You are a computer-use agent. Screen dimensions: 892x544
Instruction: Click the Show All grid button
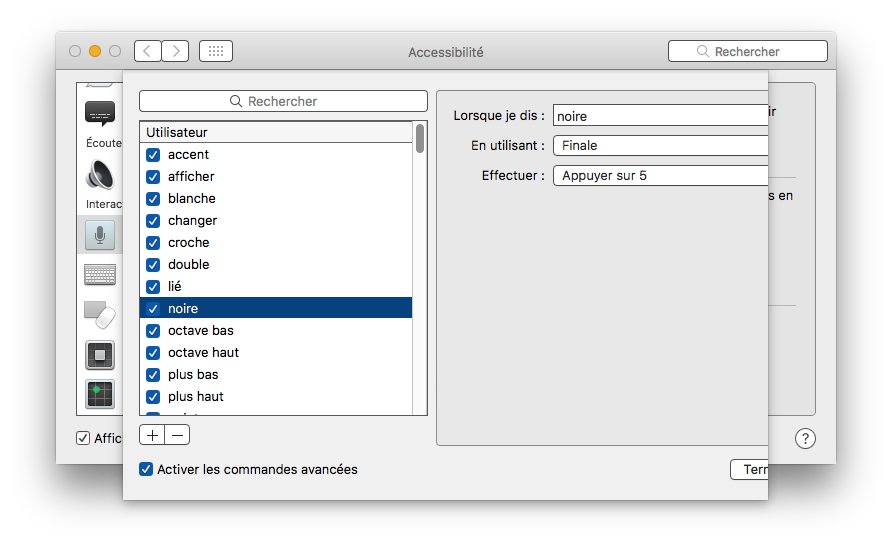[x=216, y=51]
